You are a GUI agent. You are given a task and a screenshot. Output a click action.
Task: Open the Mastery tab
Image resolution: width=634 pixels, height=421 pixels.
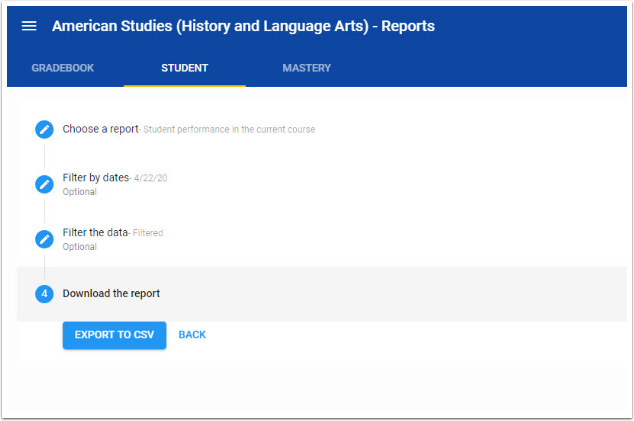tap(306, 68)
